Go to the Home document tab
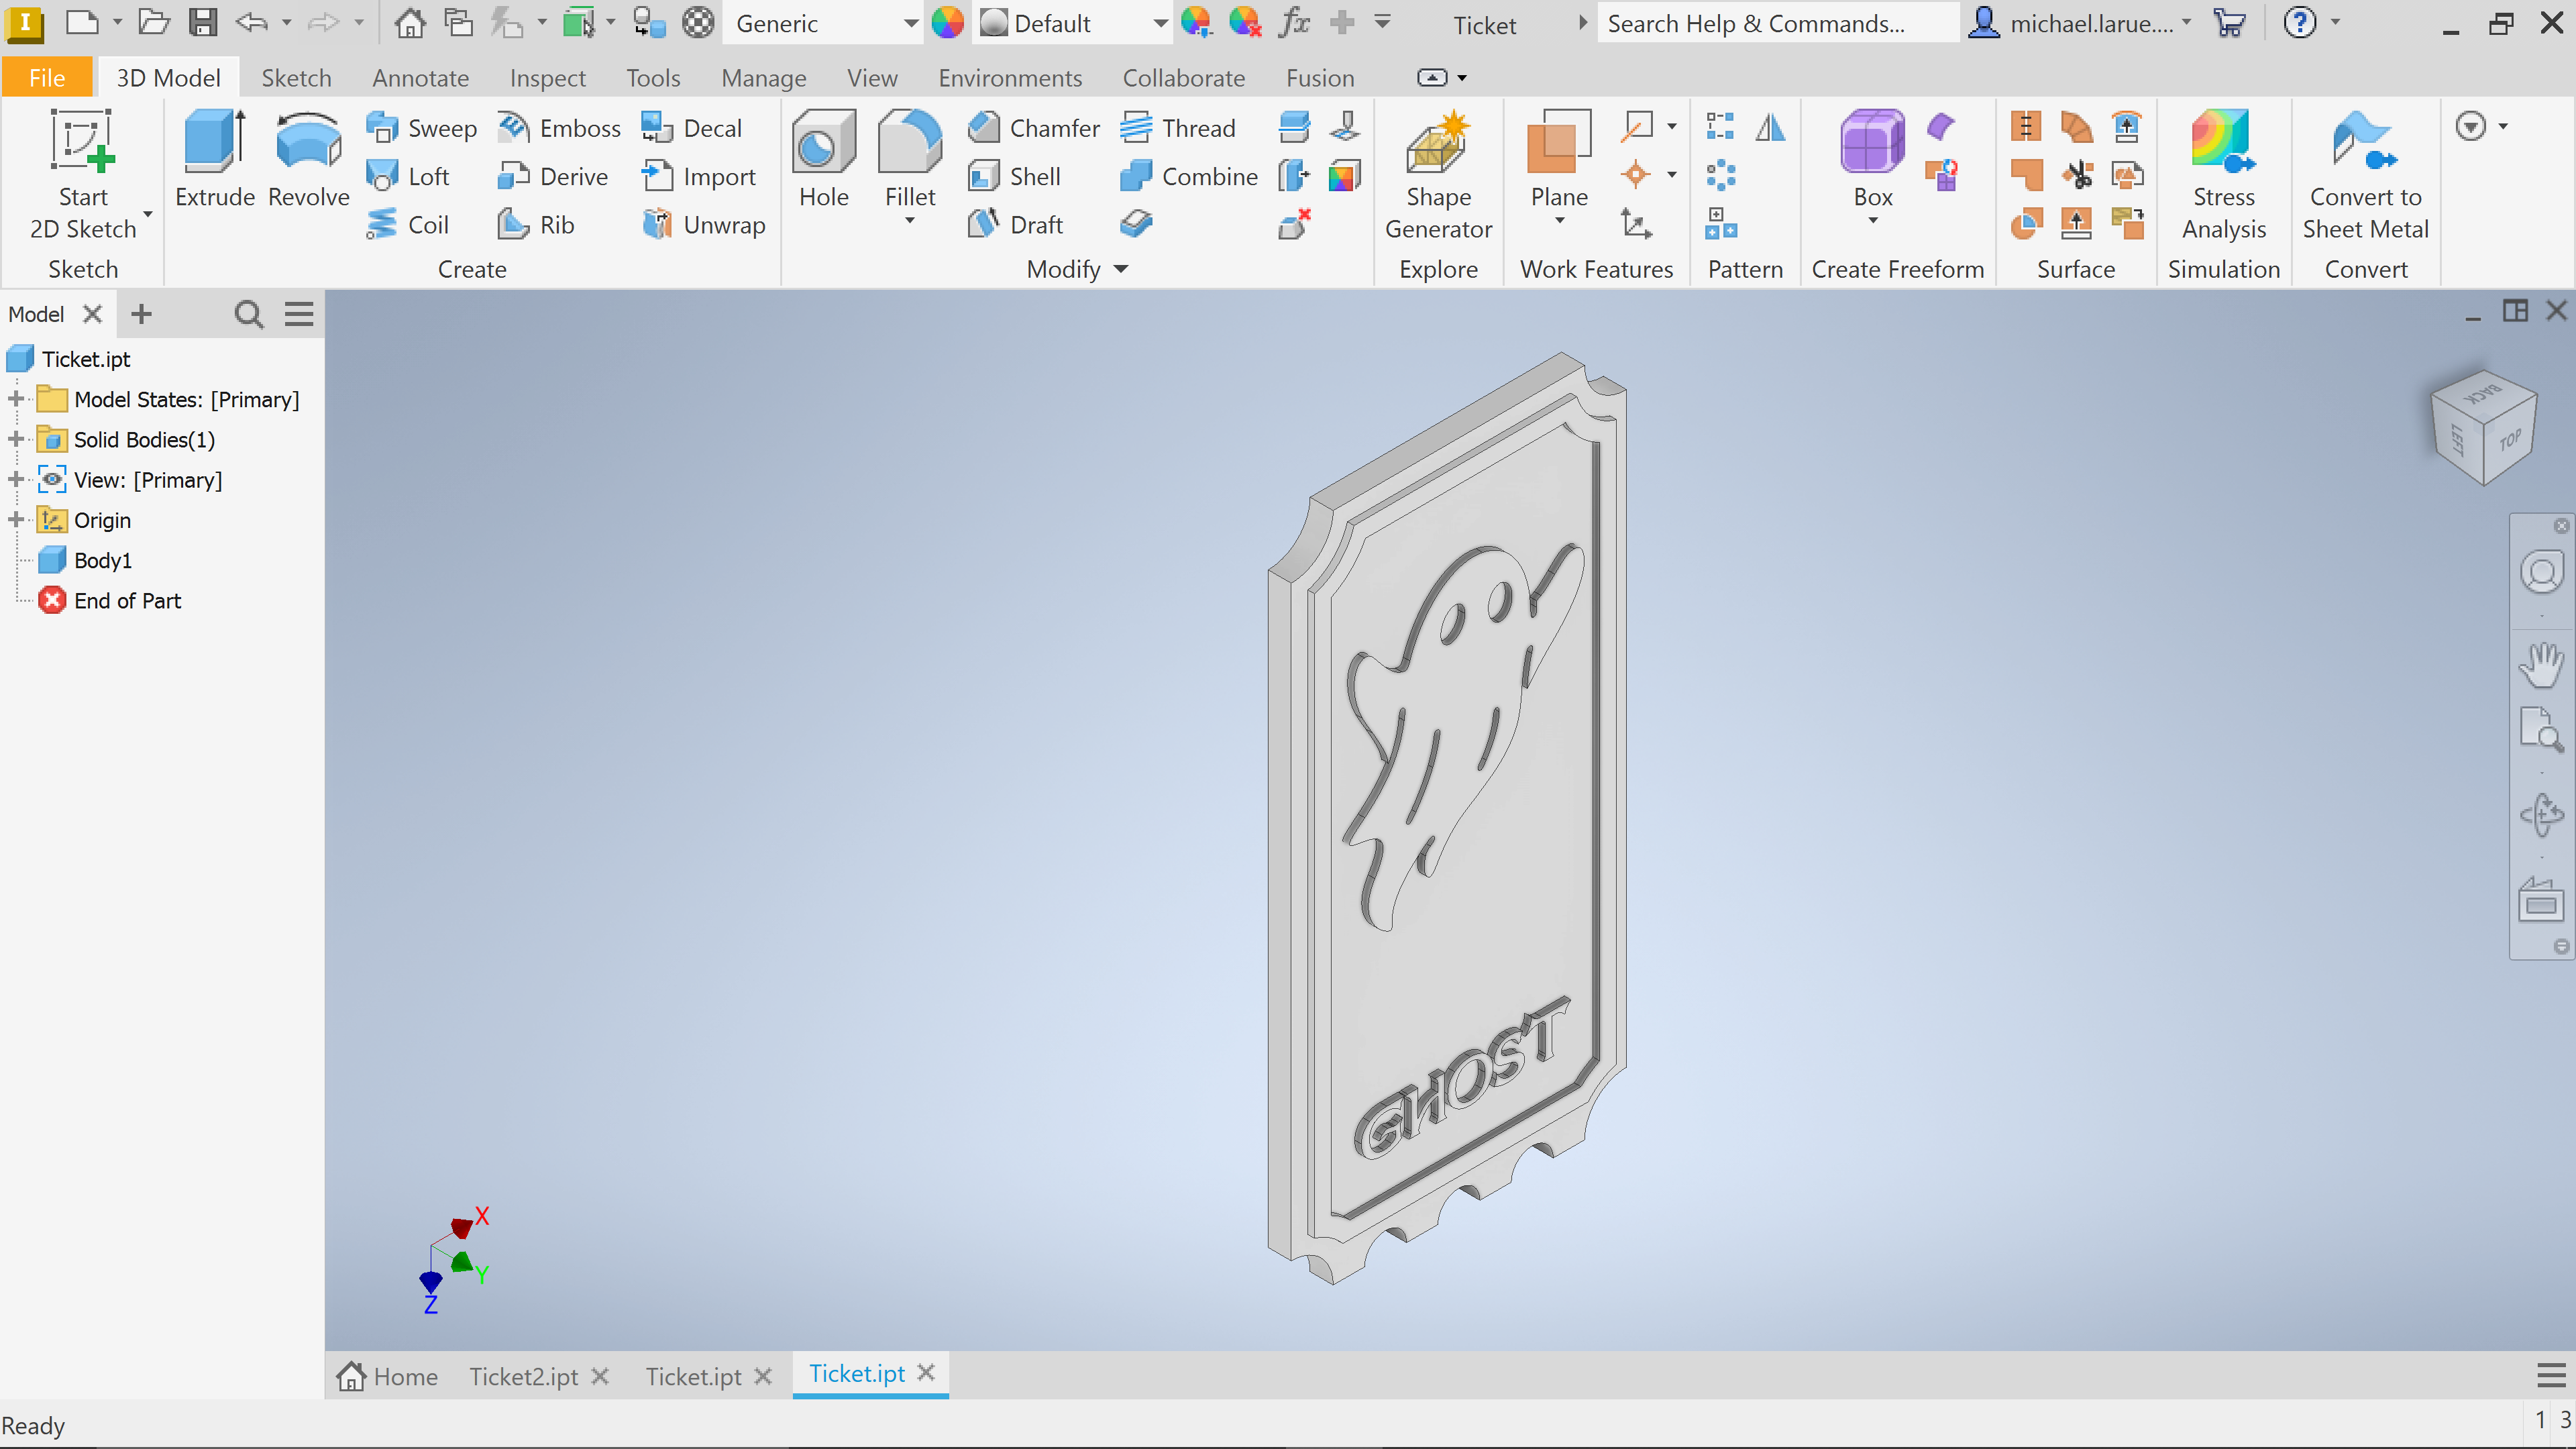The width and height of the screenshot is (2576, 1449). tap(388, 1377)
